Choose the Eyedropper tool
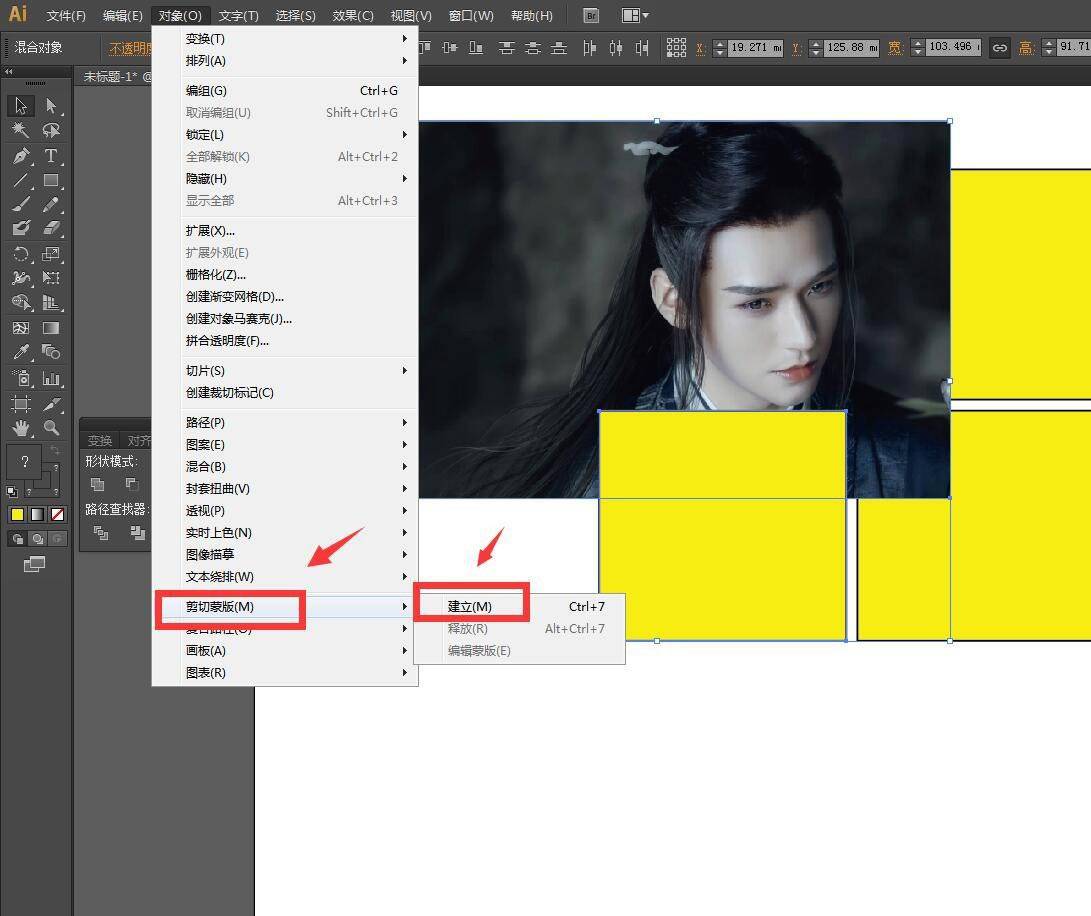 point(20,352)
